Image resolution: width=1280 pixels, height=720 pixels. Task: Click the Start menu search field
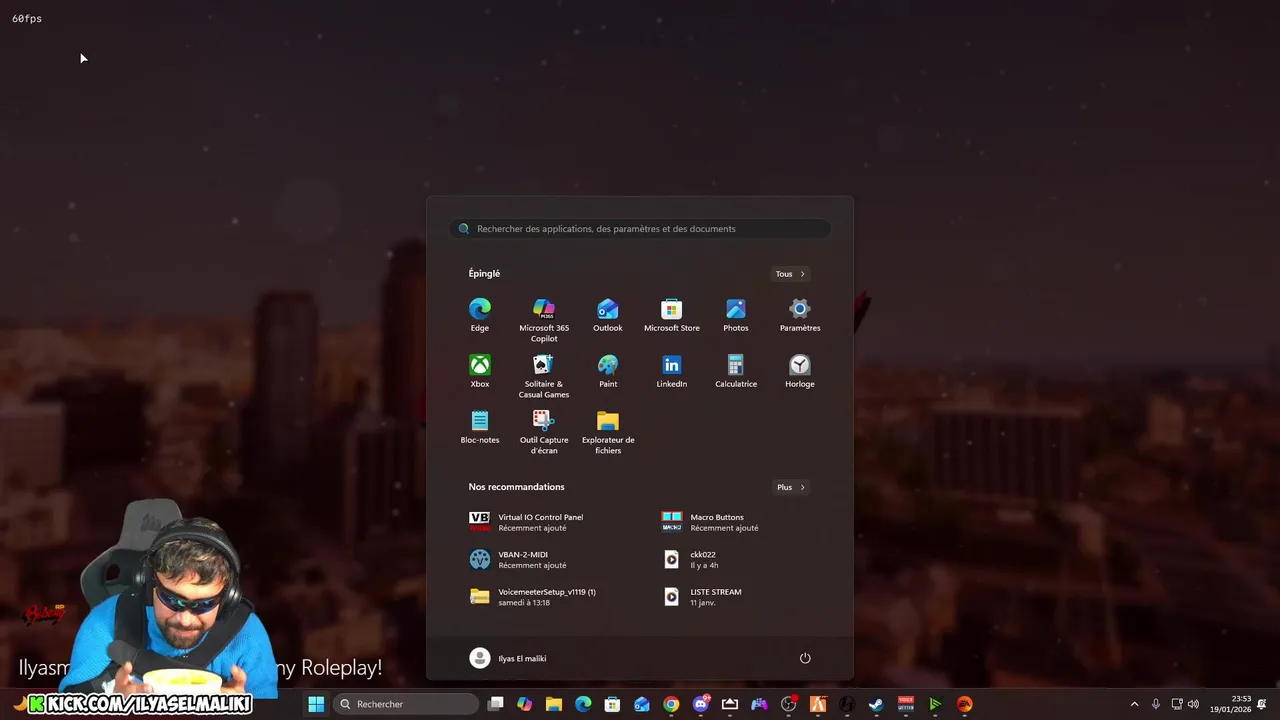pos(640,229)
